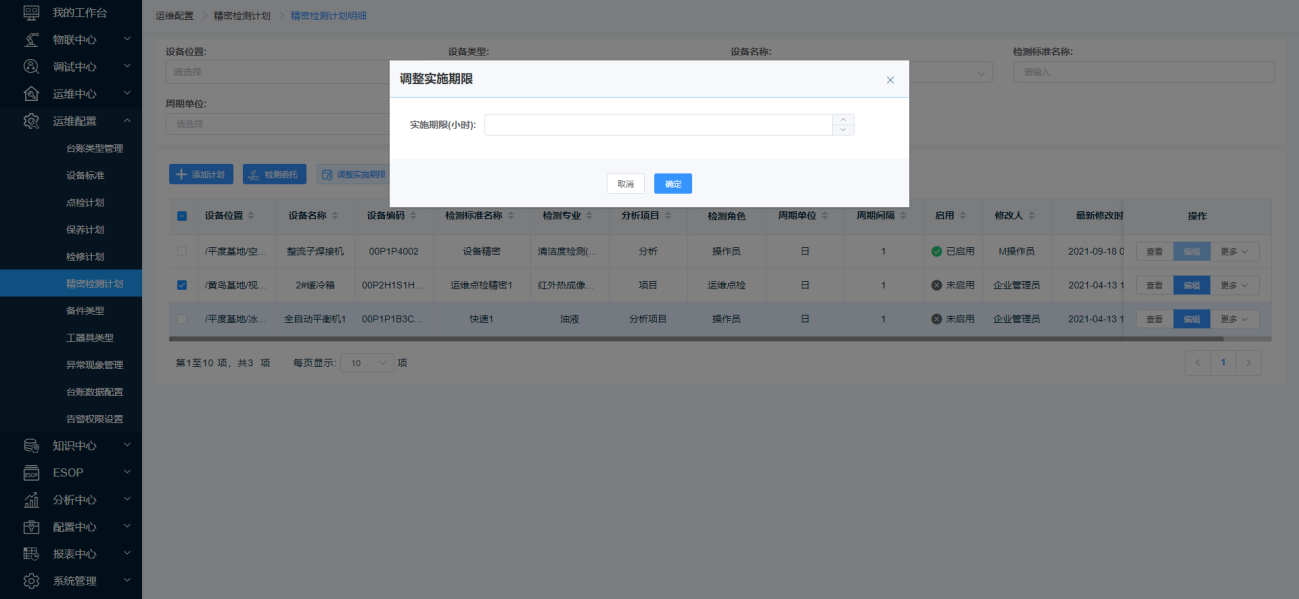Confirm with the 确定 button
1299x599 pixels.
click(673, 184)
